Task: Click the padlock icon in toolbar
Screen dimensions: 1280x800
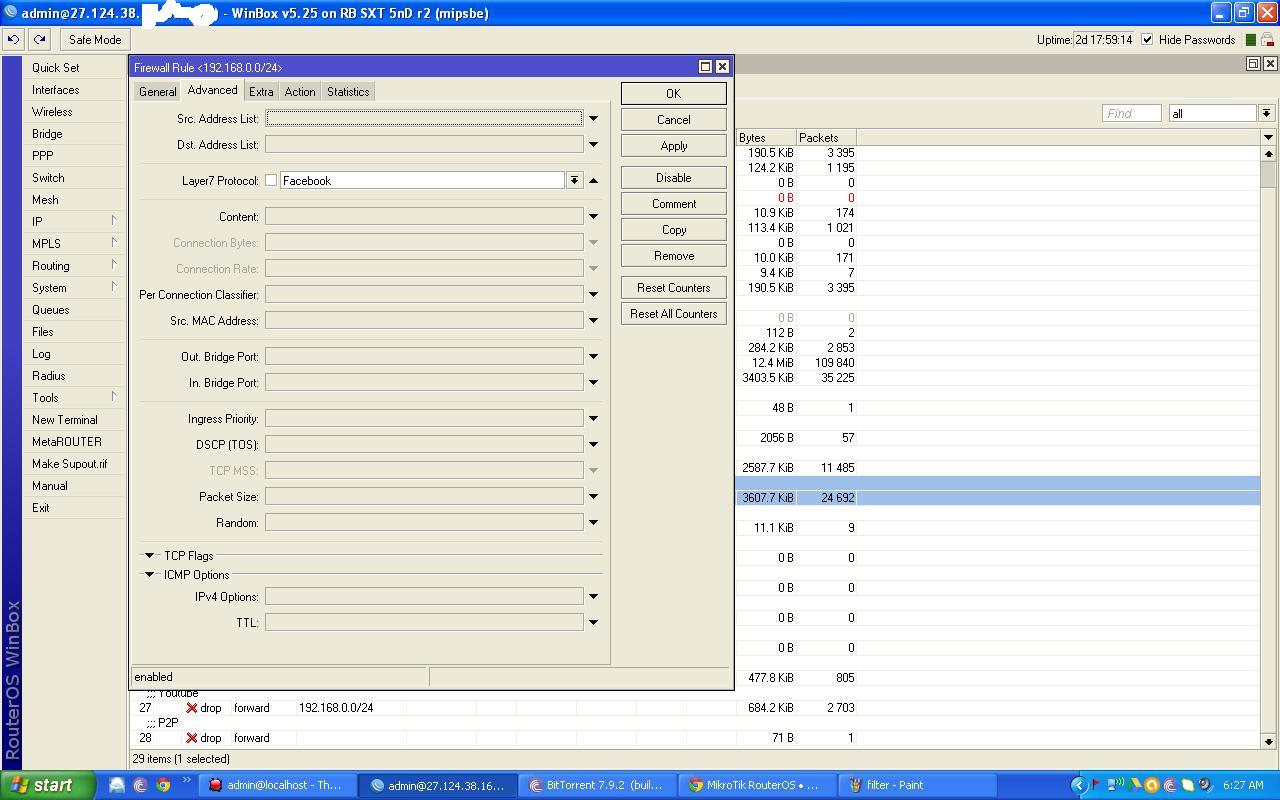Action: (x=1267, y=40)
